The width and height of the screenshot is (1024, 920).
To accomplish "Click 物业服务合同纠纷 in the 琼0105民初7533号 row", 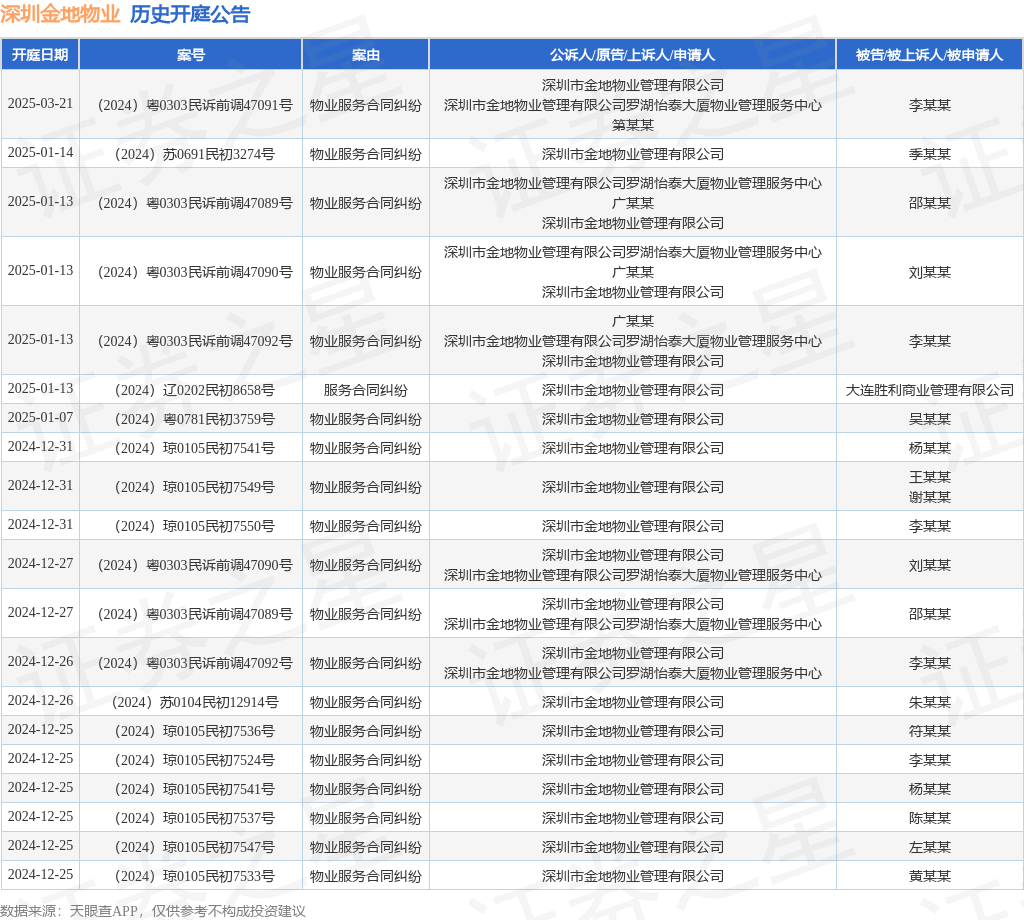I will 366,876.
